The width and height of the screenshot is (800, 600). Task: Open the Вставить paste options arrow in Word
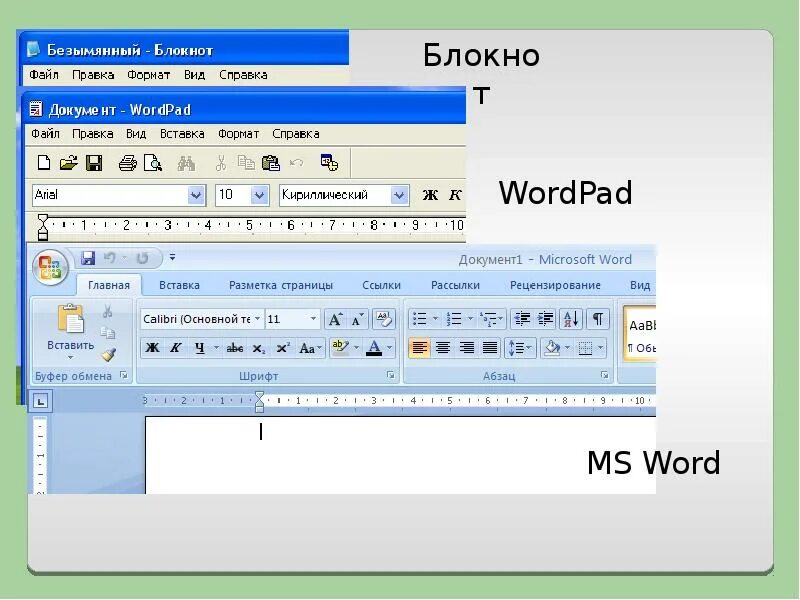pos(70,358)
